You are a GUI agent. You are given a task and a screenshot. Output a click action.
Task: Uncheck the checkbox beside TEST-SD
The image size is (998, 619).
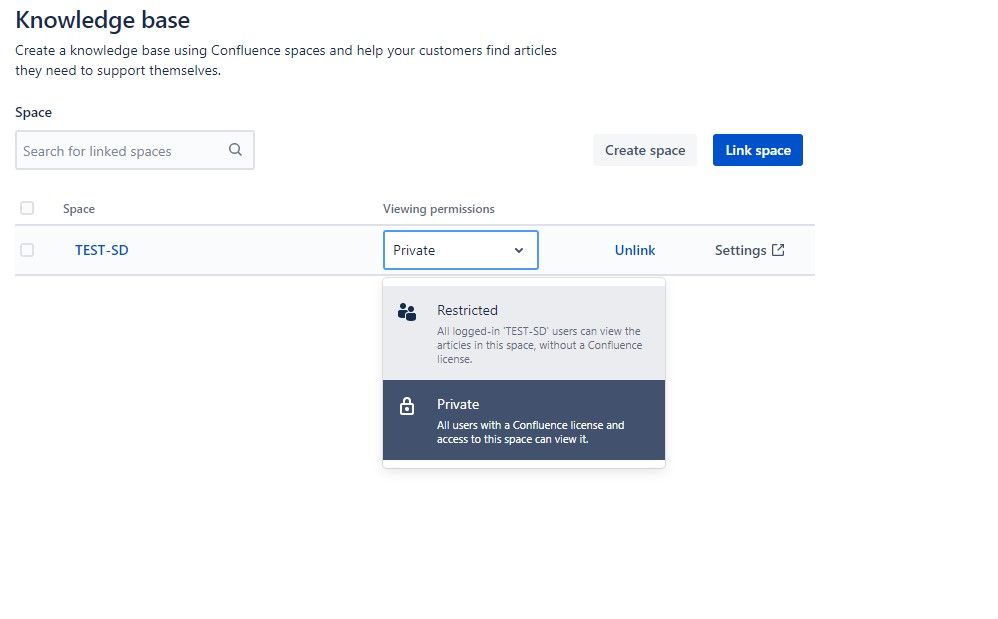coord(27,249)
